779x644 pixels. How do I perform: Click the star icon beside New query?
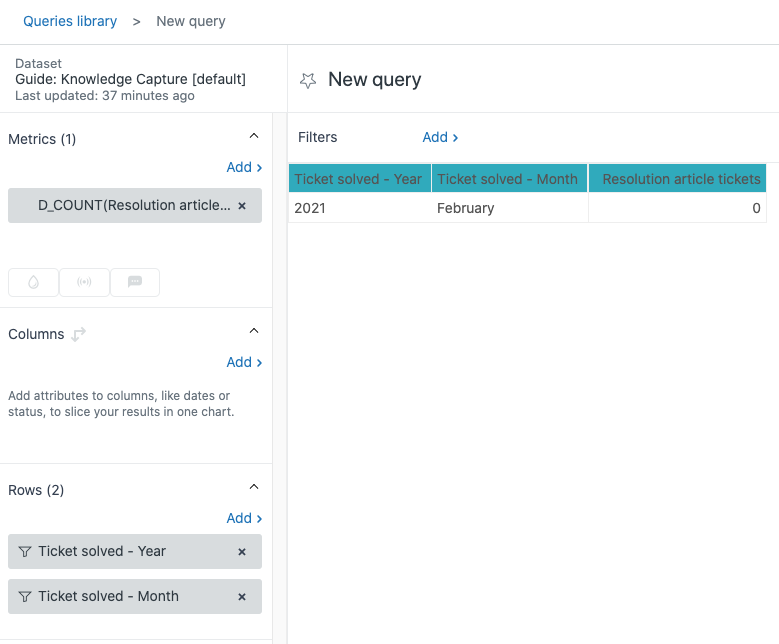coord(308,80)
